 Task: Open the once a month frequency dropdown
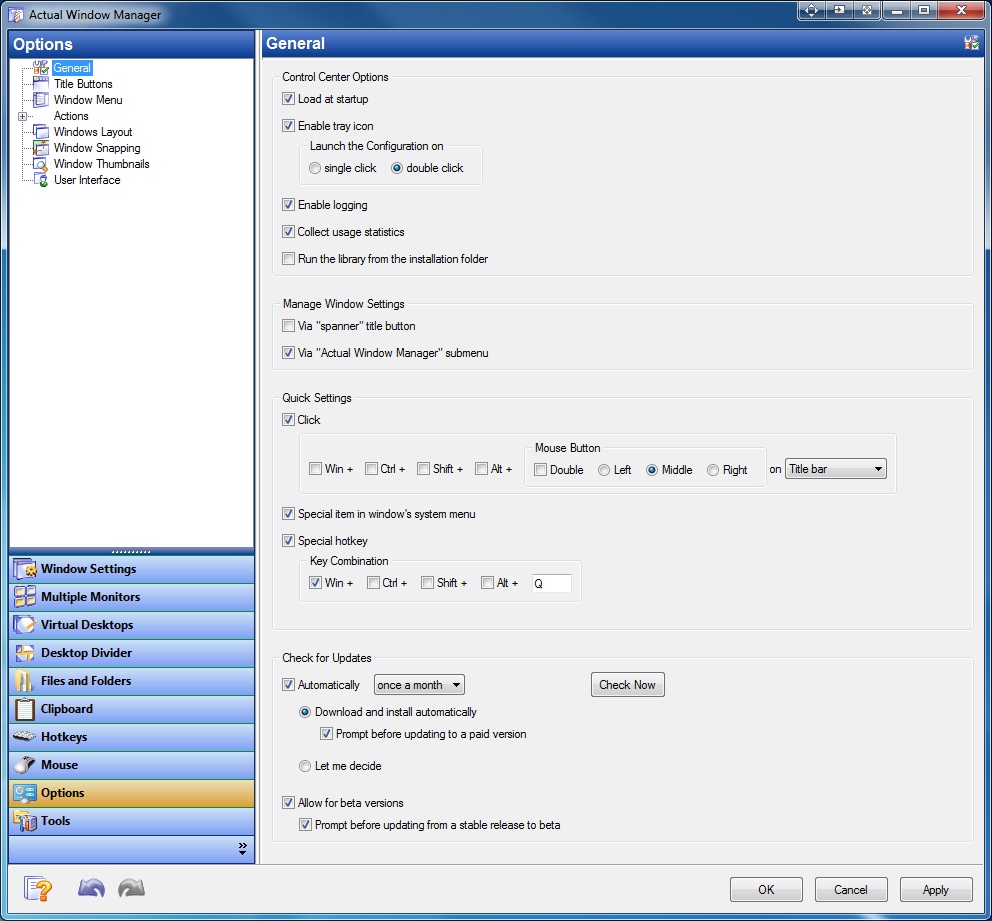419,684
